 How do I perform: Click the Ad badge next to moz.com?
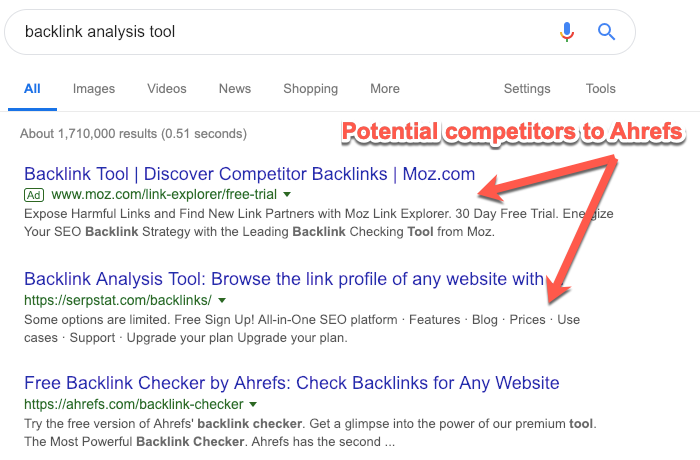pyautogui.click(x=34, y=194)
